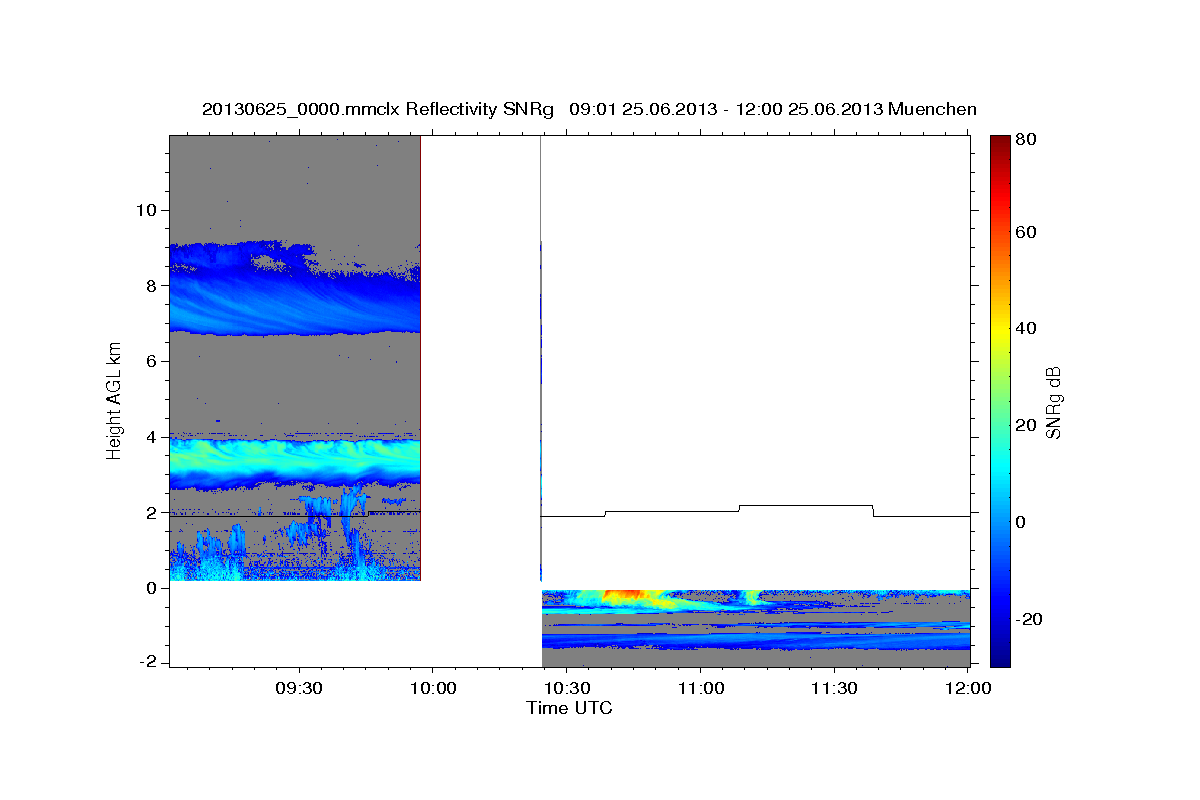Click the dark blue bottom of the colorbar
Screen dimensions: 1200x800
pyautogui.click(x=1000, y=656)
